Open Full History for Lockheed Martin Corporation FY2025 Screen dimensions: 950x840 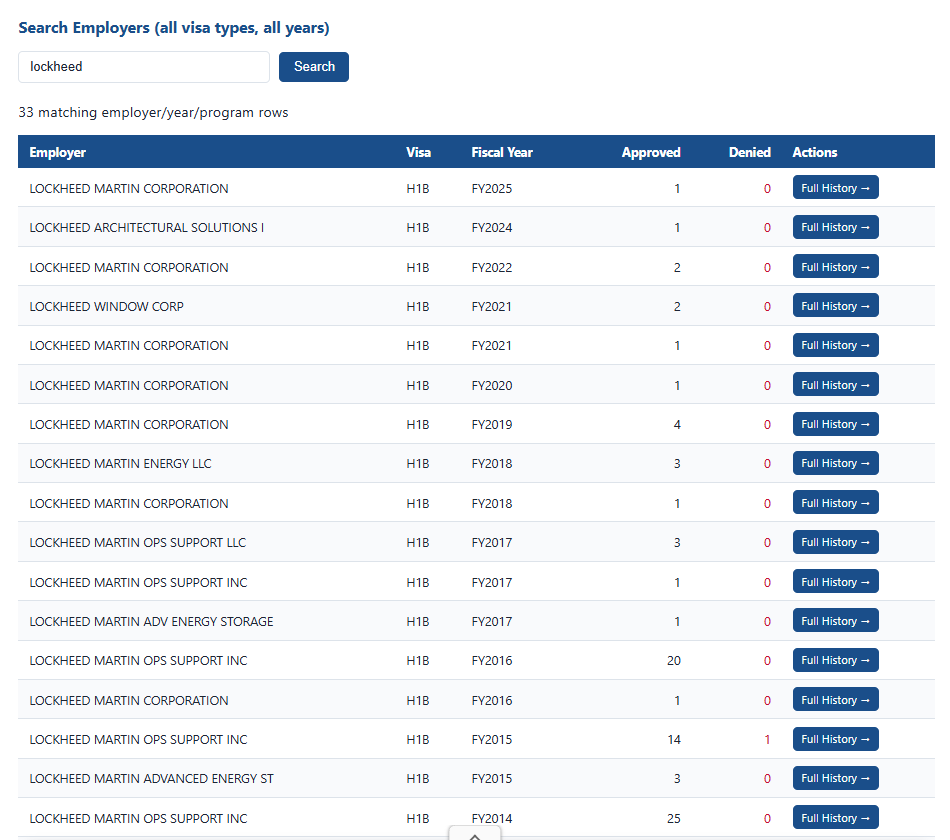(x=835, y=188)
